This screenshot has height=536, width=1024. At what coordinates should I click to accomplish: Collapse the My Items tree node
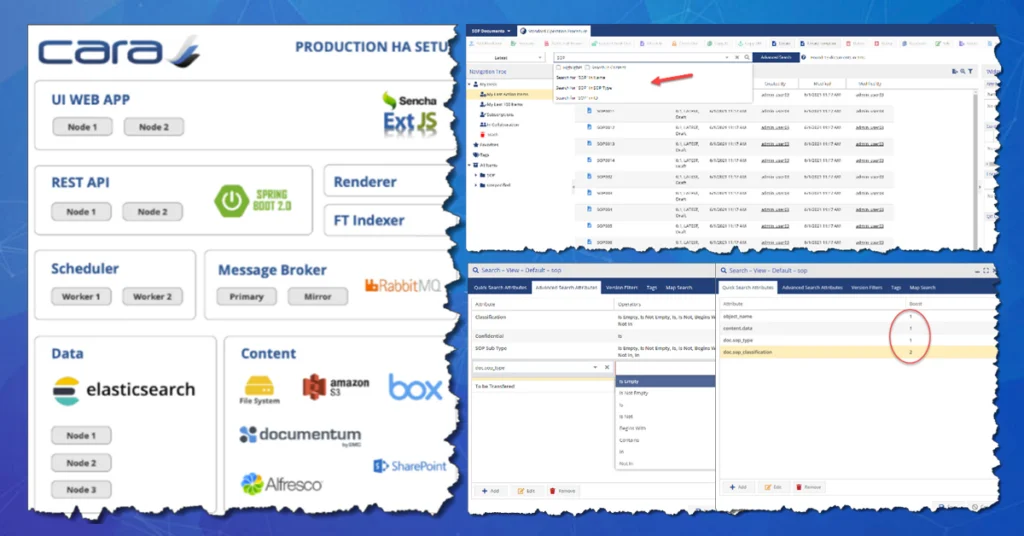pos(470,84)
